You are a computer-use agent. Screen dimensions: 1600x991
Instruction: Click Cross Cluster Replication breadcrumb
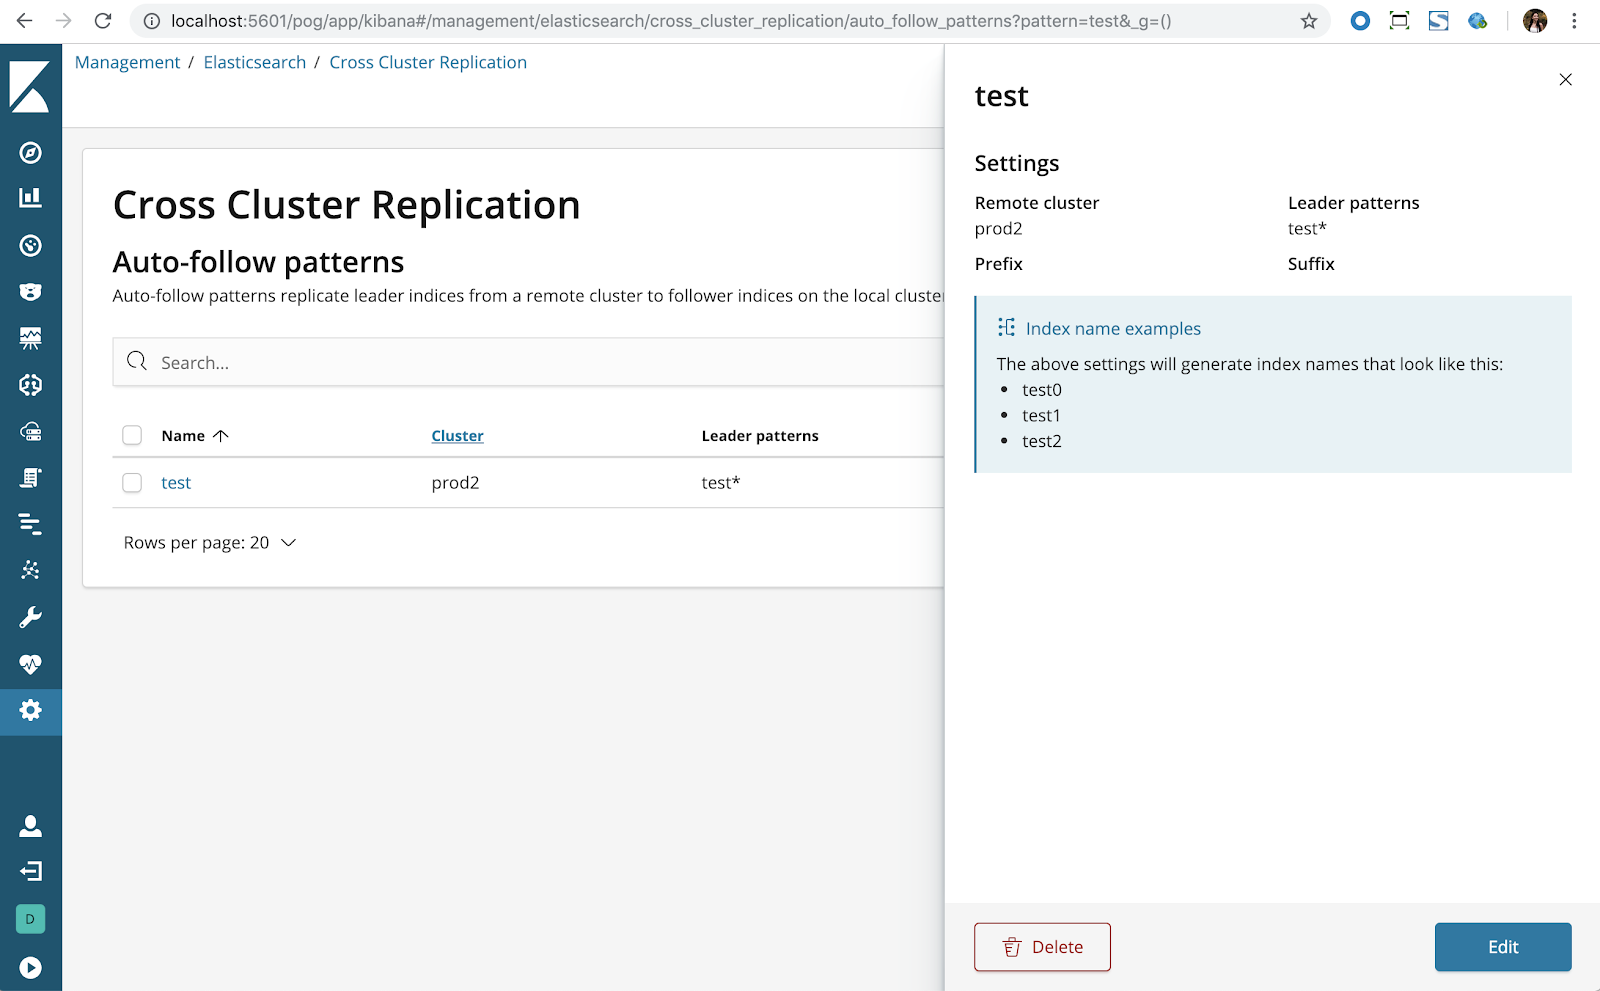[428, 62]
